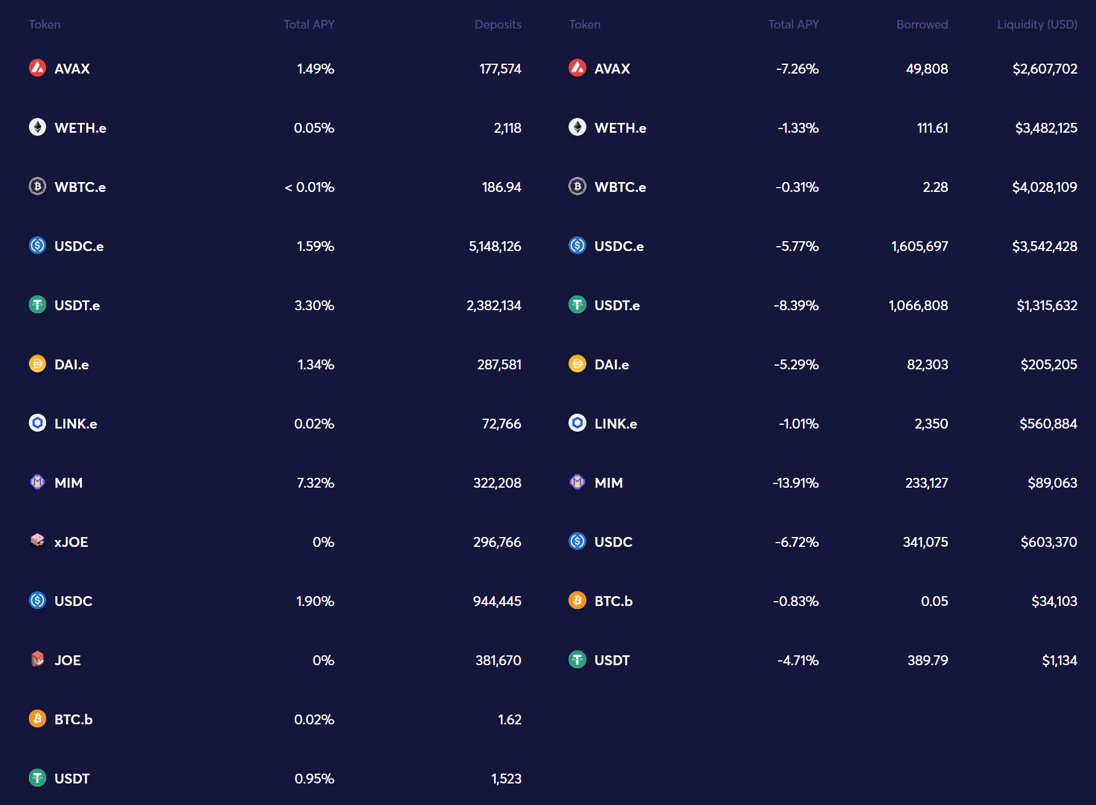Click the WBTC.e icon in the deposits table
The height and width of the screenshot is (805, 1096).
(37, 186)
